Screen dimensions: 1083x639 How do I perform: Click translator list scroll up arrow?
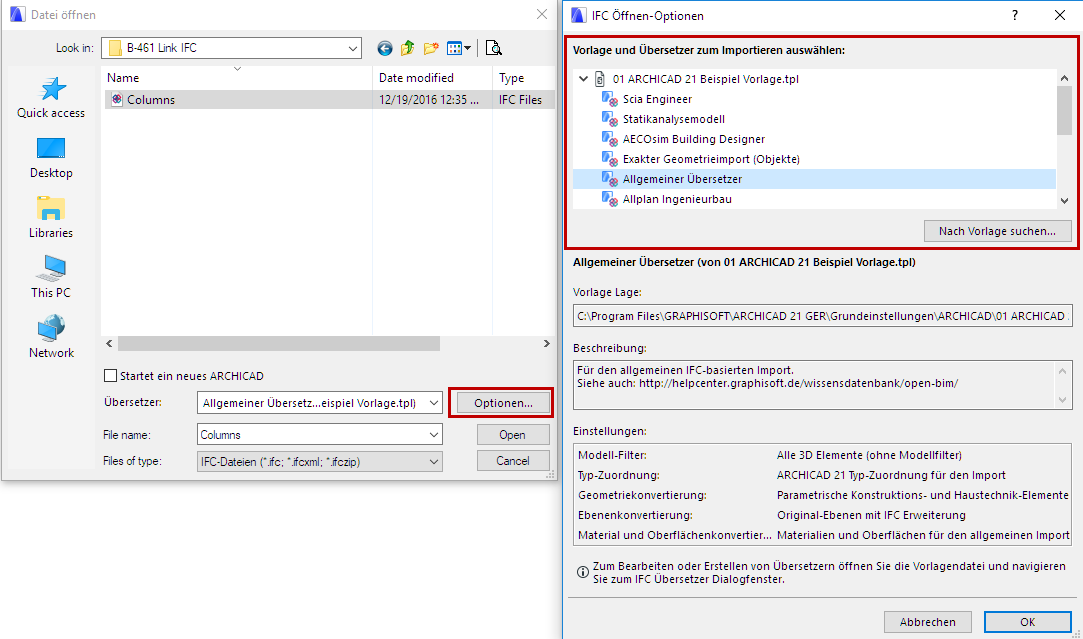click(x=1064, y=78)
